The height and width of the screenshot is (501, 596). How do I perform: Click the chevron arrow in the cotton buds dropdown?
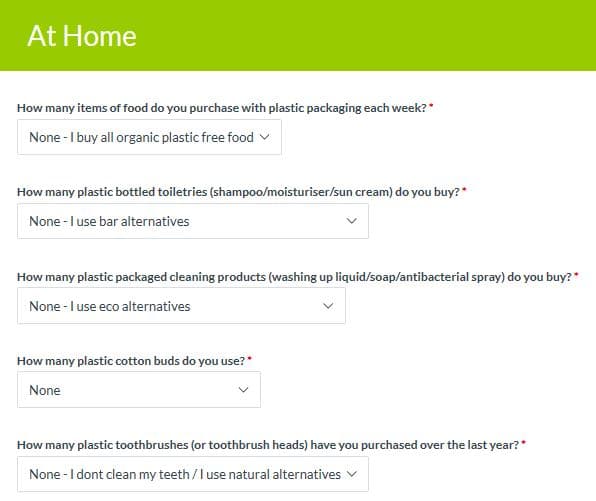(x=243, y=390)
